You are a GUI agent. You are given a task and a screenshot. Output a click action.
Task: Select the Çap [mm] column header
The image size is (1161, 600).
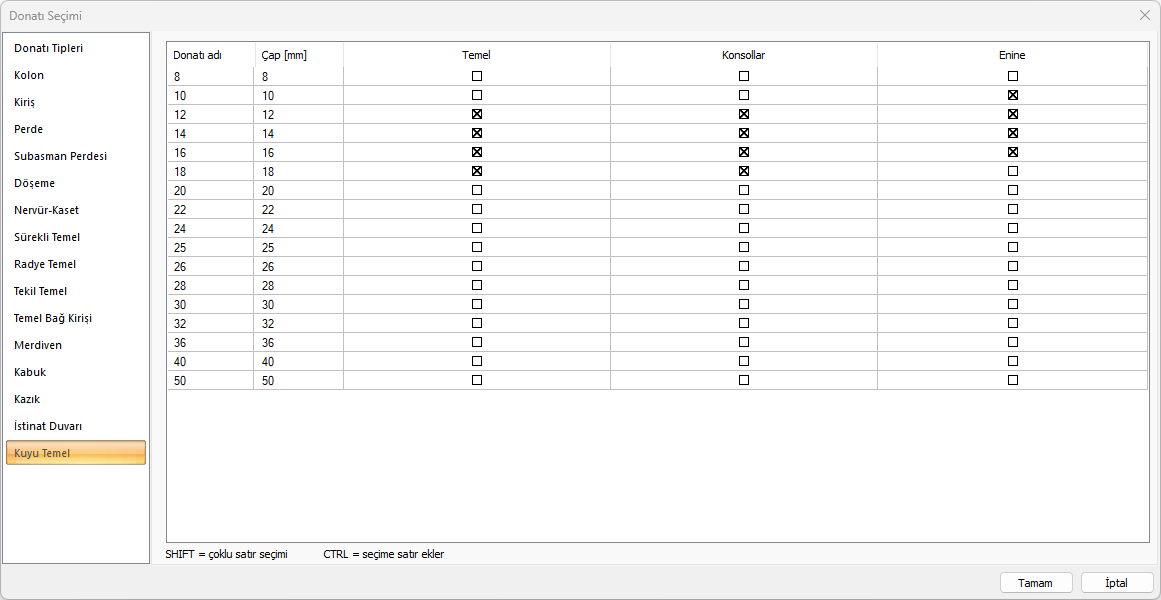click(284, 55)
